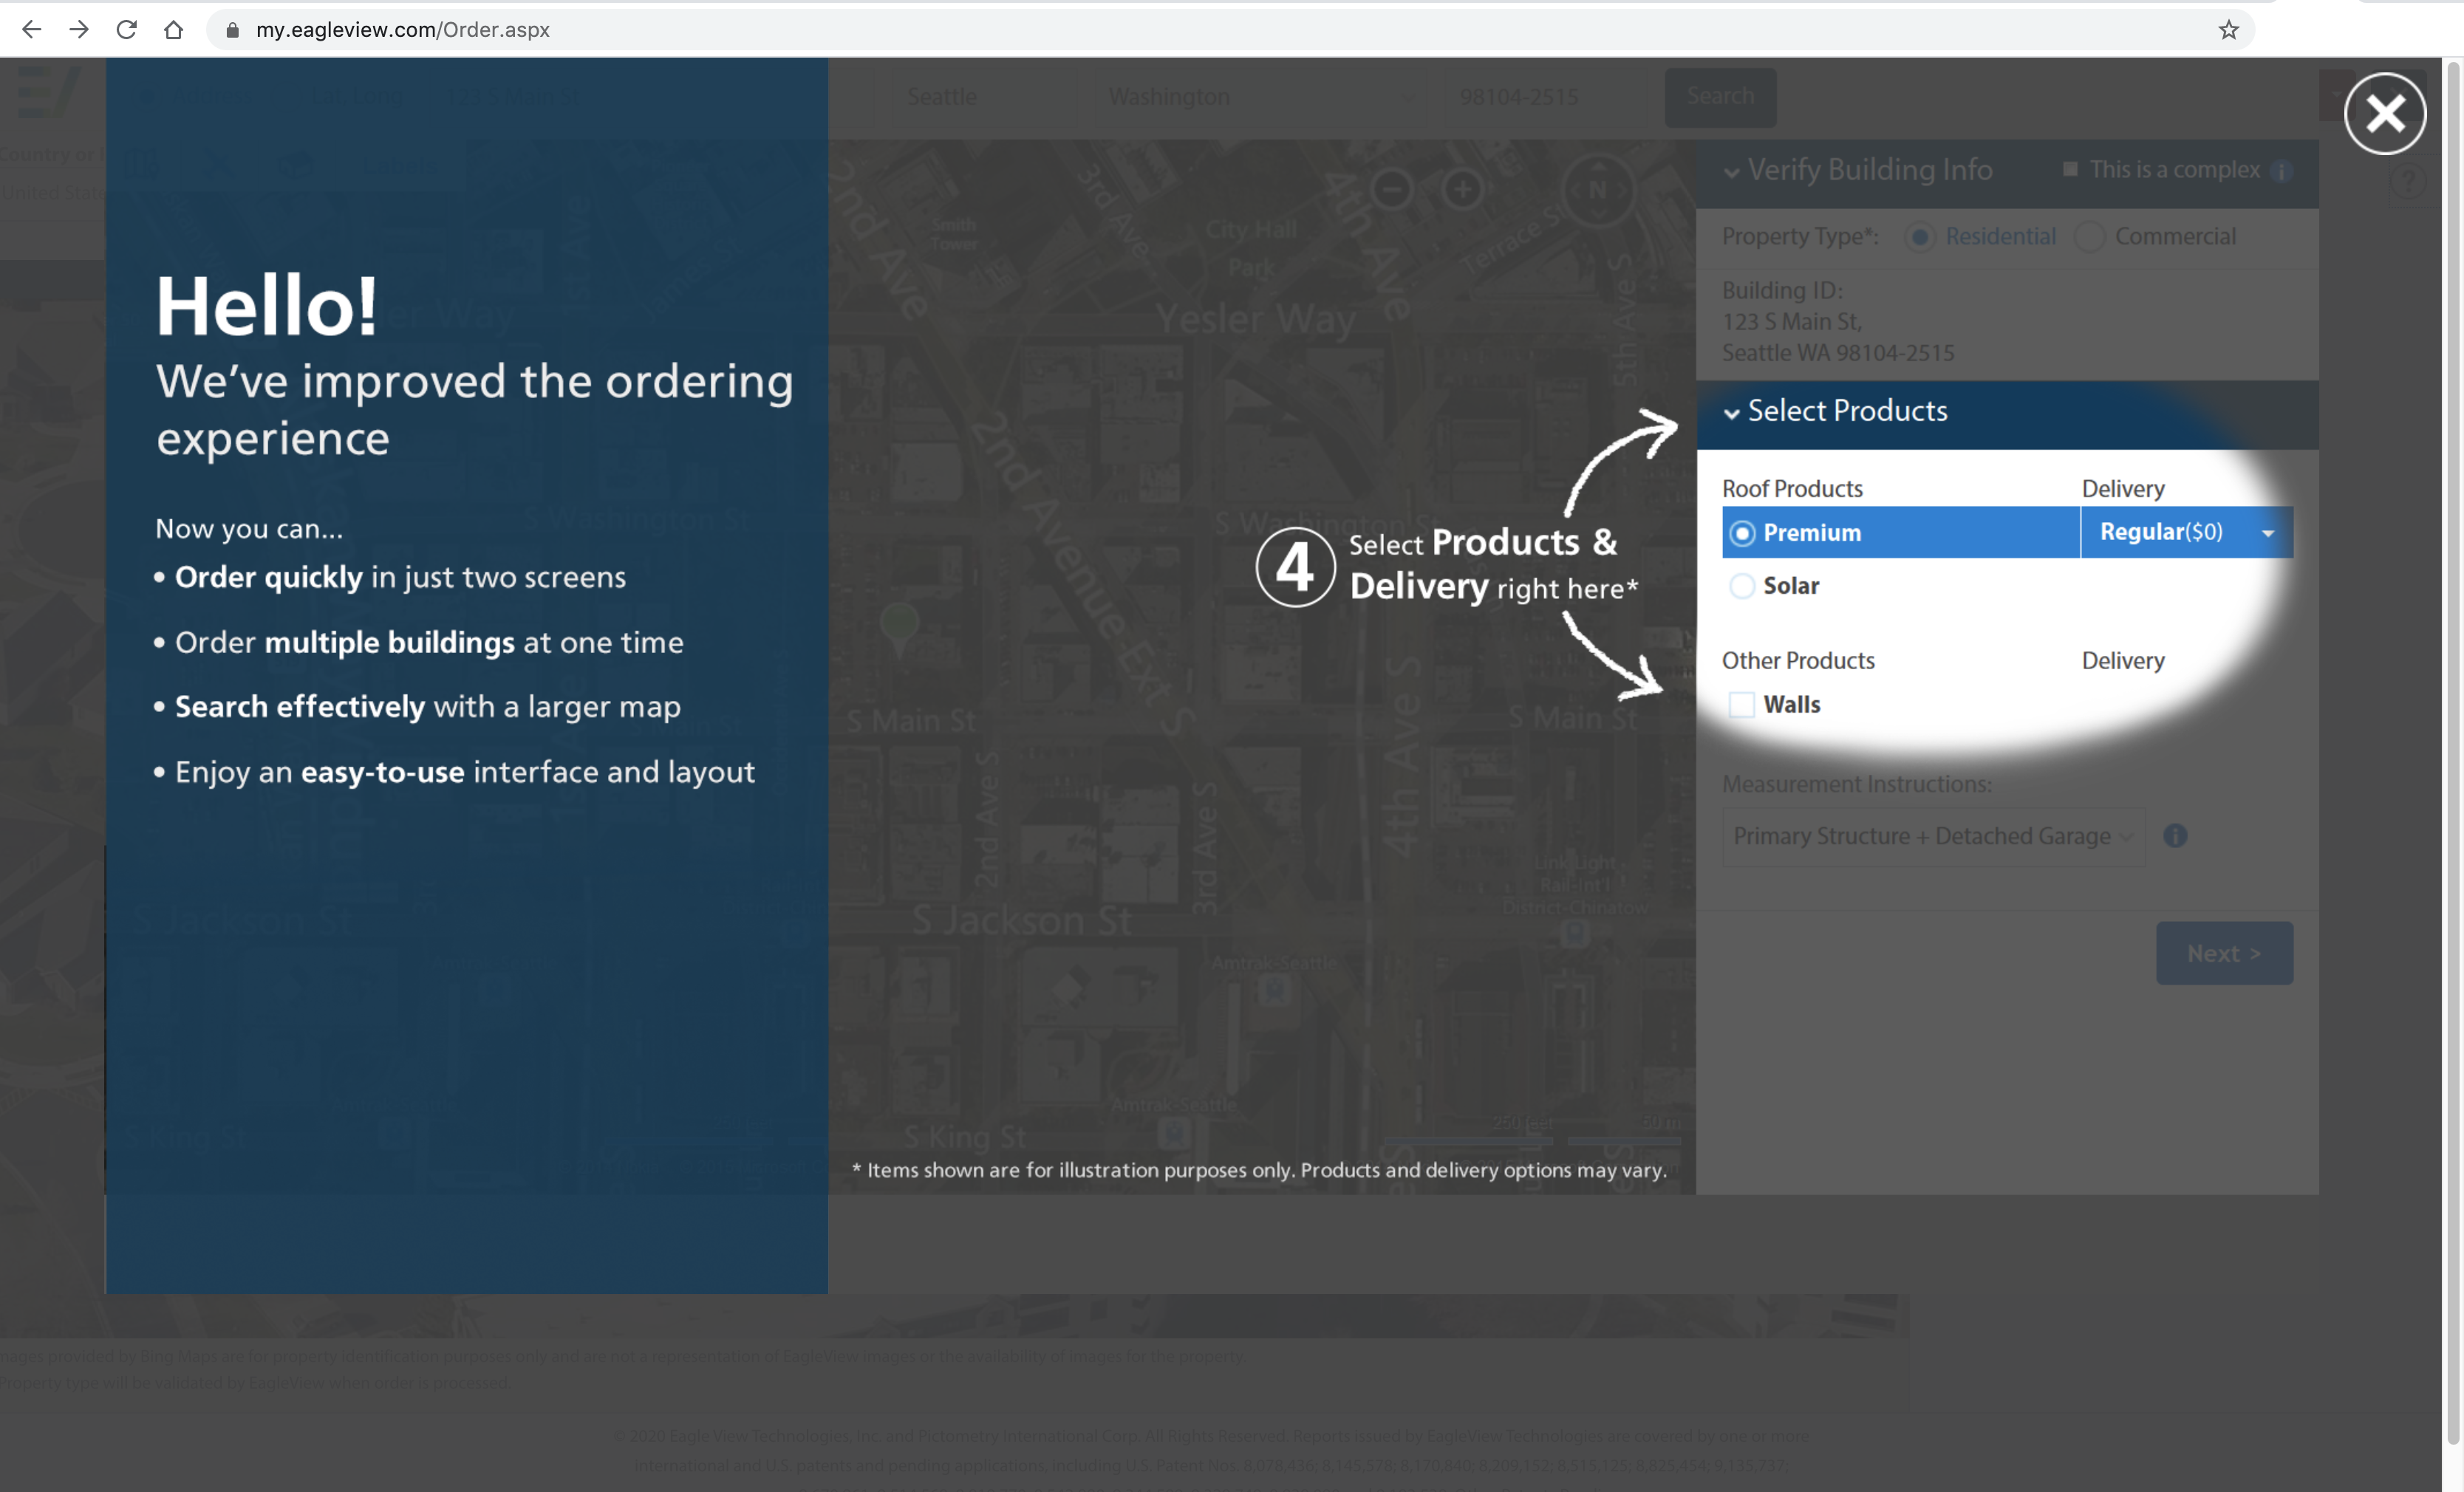Open the help question mark icon
This screenshot has width=2464, height=1492.
tap(2408, 181)
